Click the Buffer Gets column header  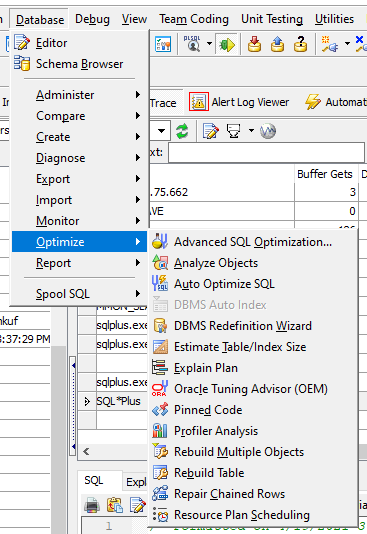[326, 174]
